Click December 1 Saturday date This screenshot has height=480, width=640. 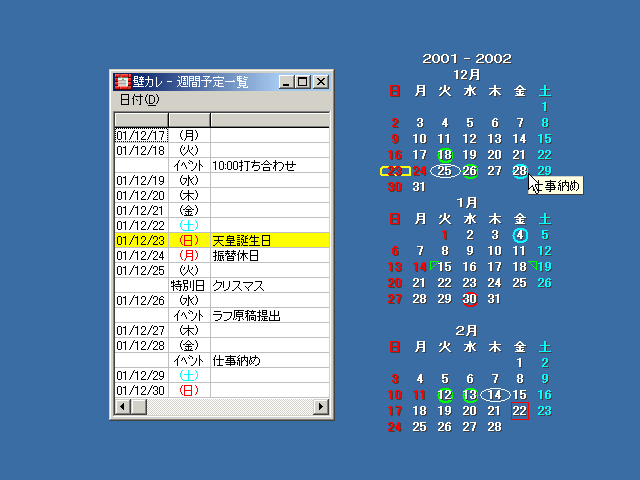click(x=544, y=107)
